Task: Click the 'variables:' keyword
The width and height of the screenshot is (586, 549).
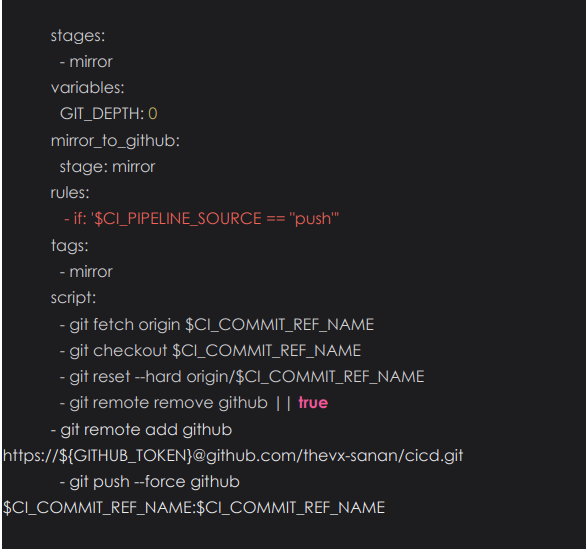Action: 87,88
